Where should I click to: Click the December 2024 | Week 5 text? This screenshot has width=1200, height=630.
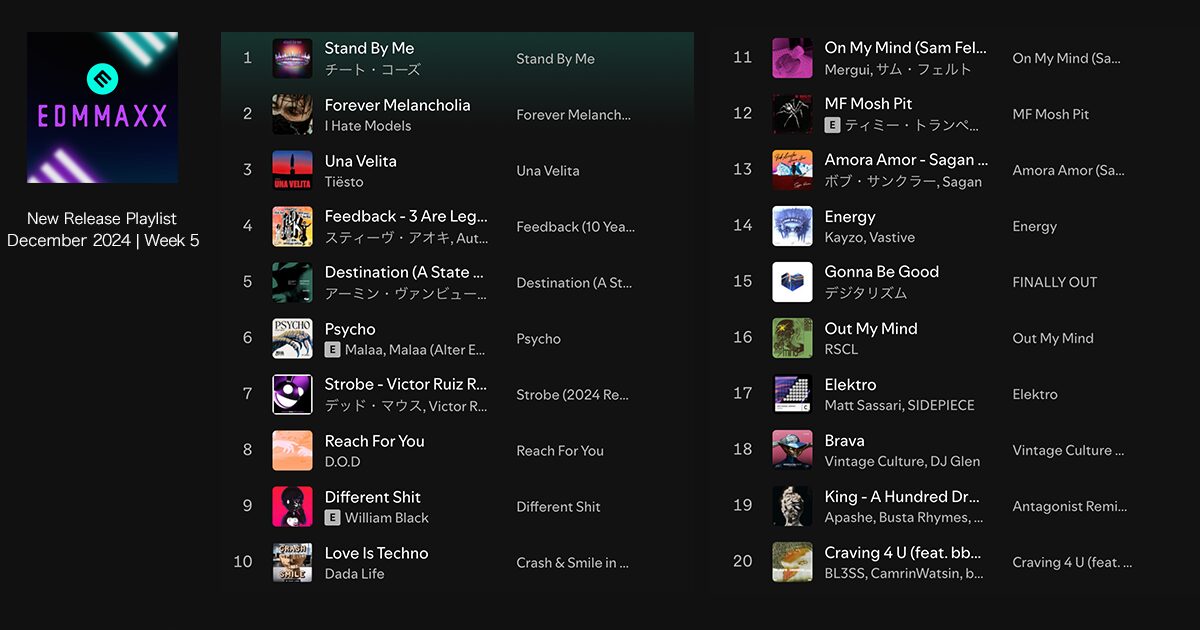pyautogui.click(x=103, y=241)
